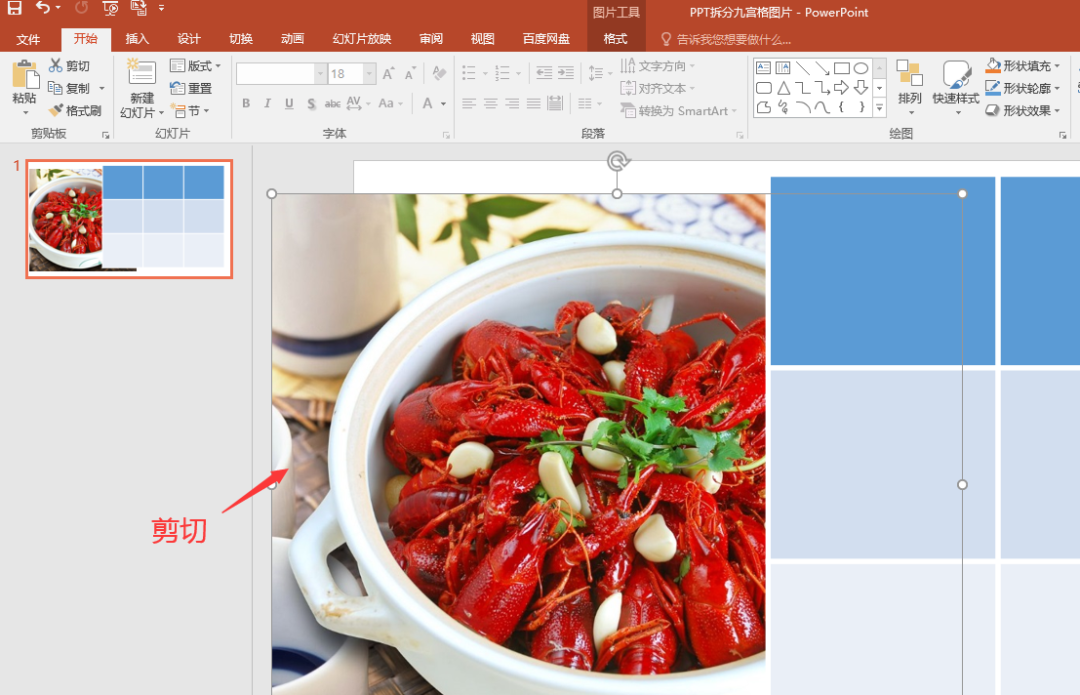
Task: Increase list indent level
Action: click(x=565, y=73)
